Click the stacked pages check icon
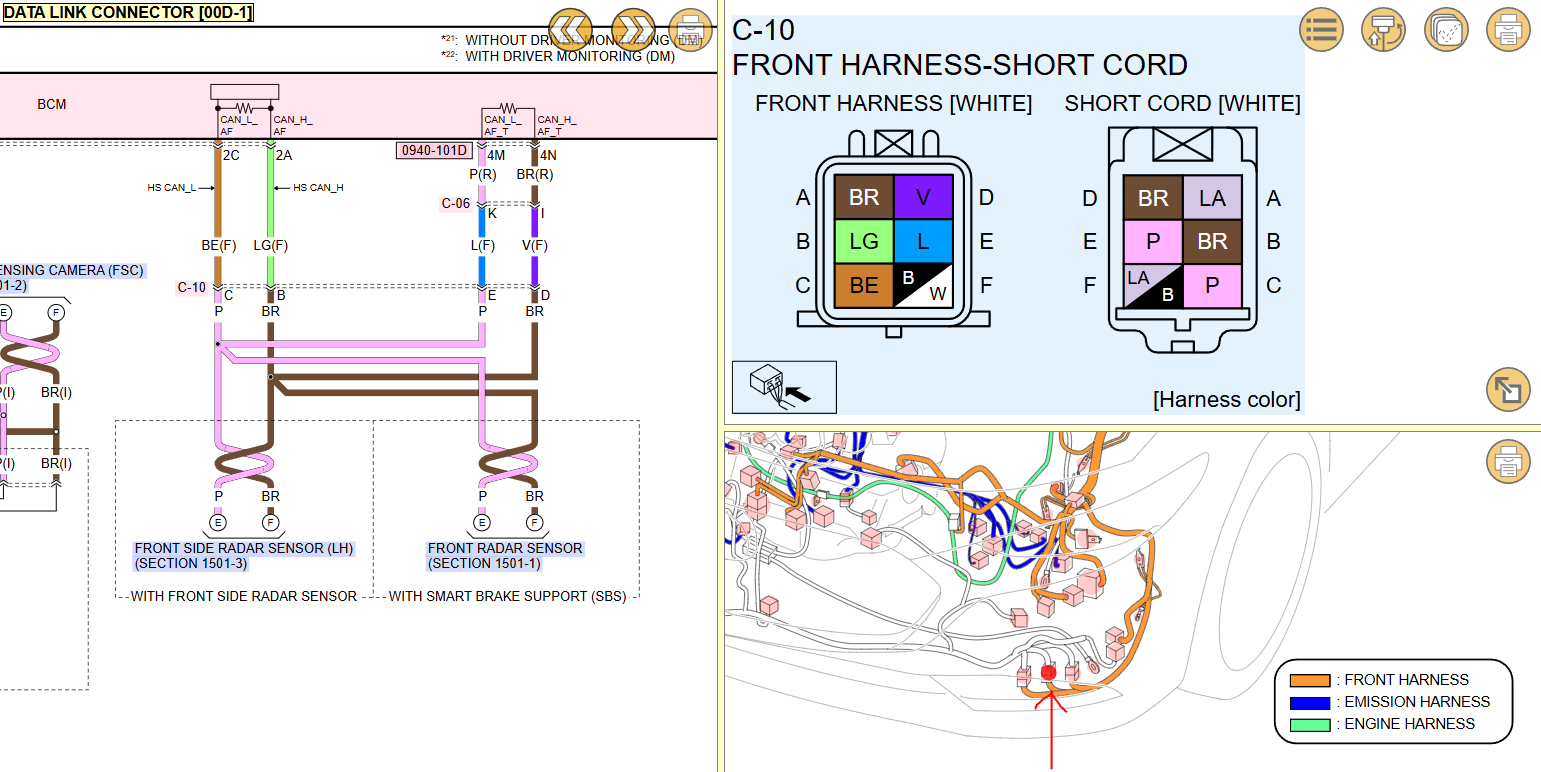Screen dimensions: 1541x772 (x=1446, y=30)
